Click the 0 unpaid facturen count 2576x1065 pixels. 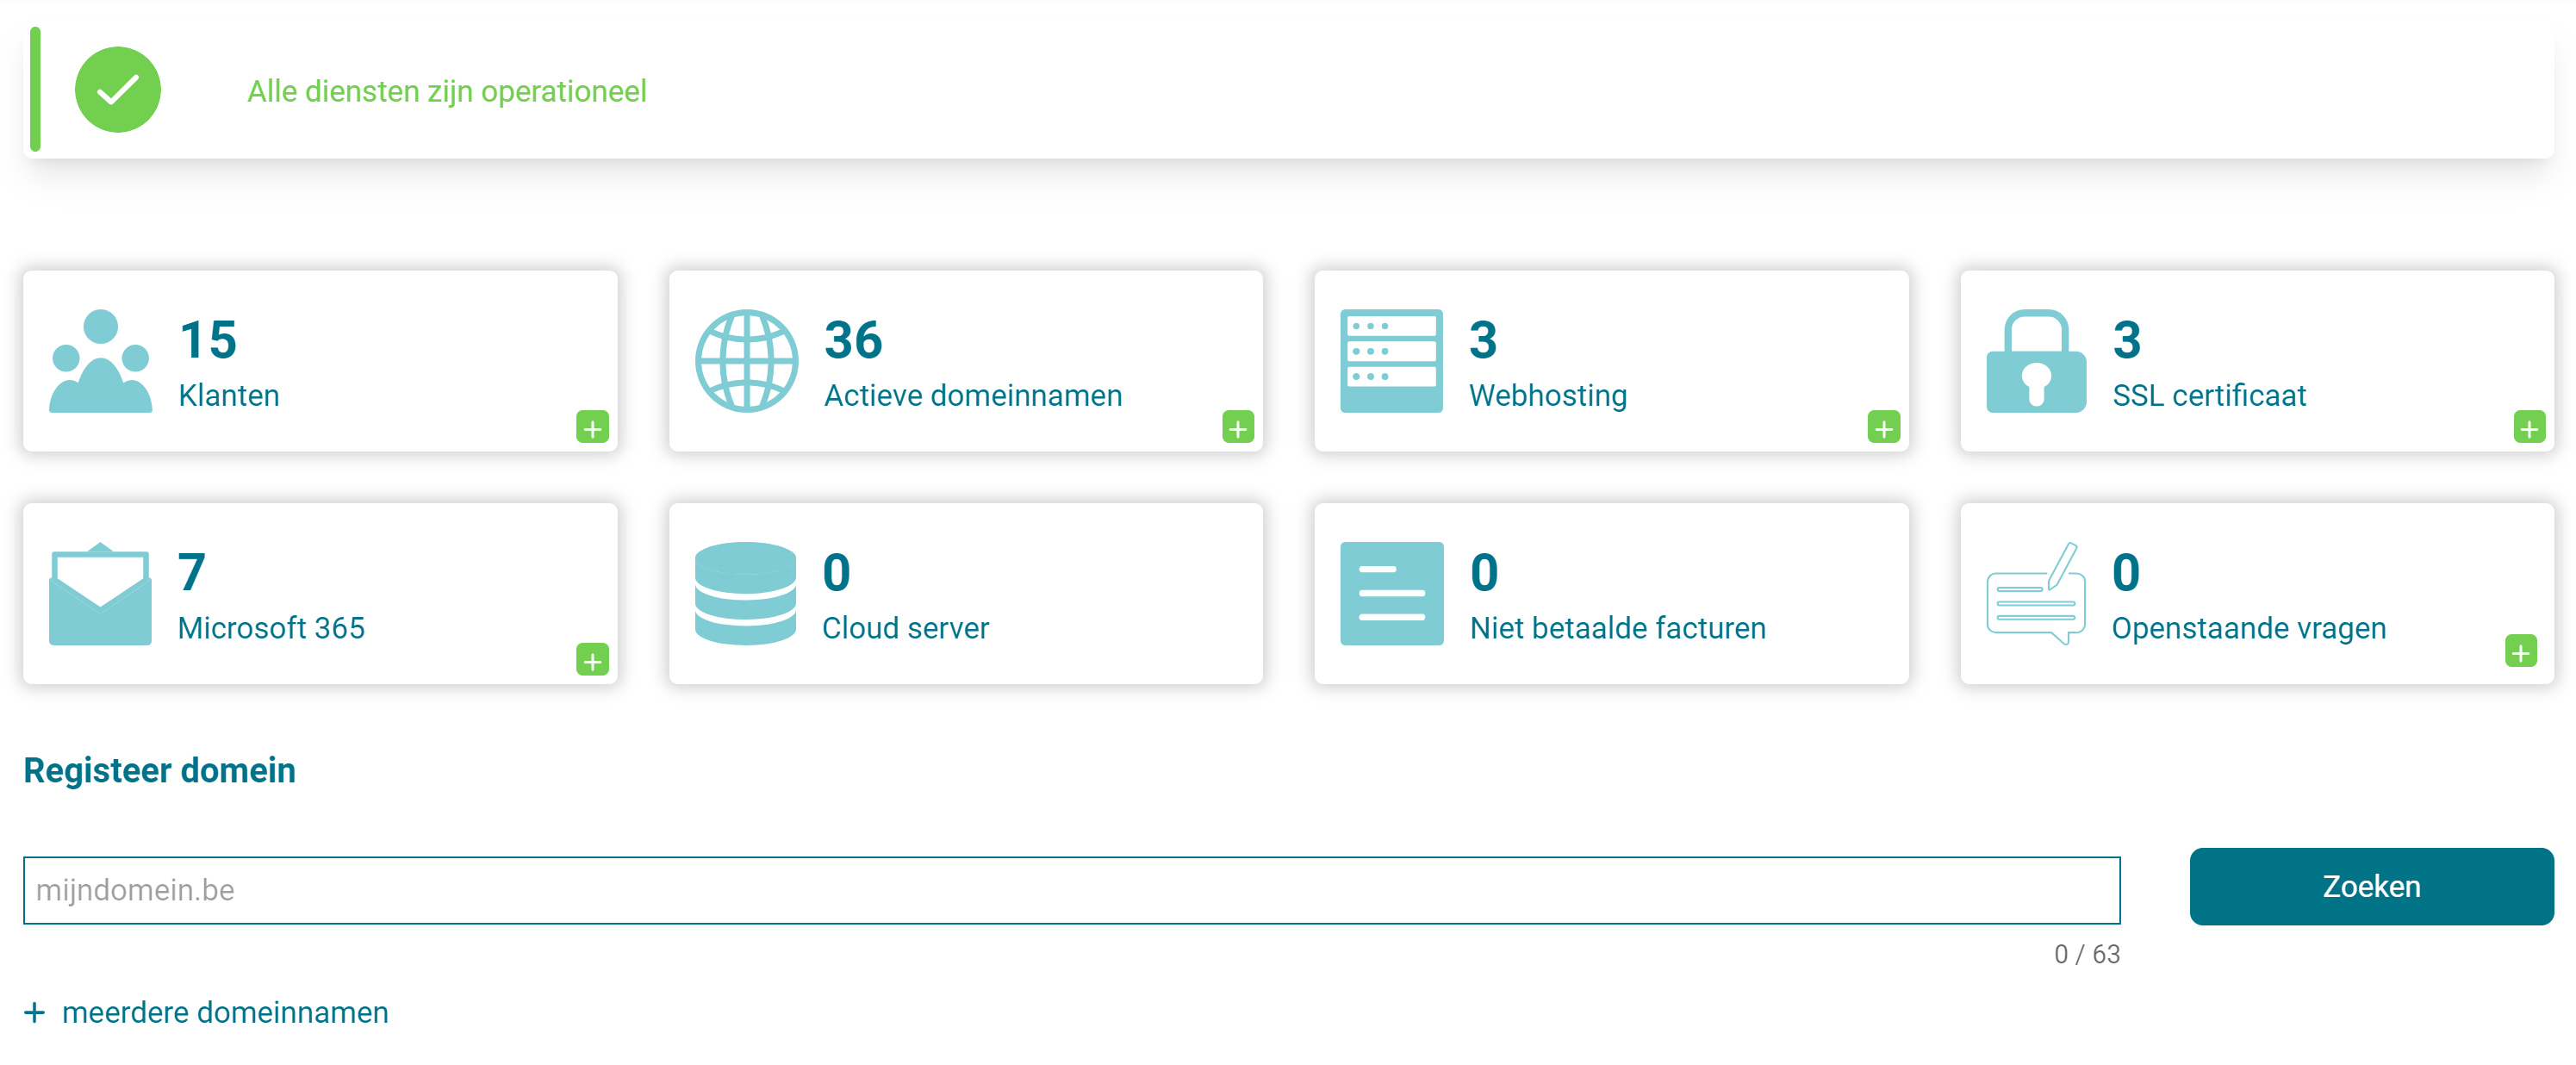(1484, 572)
